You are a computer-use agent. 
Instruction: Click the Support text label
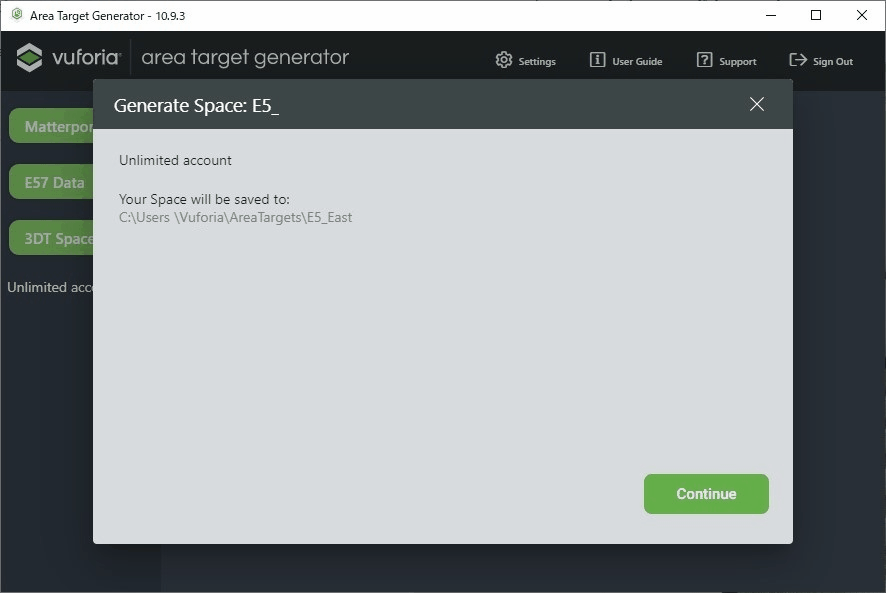[738, 62]
